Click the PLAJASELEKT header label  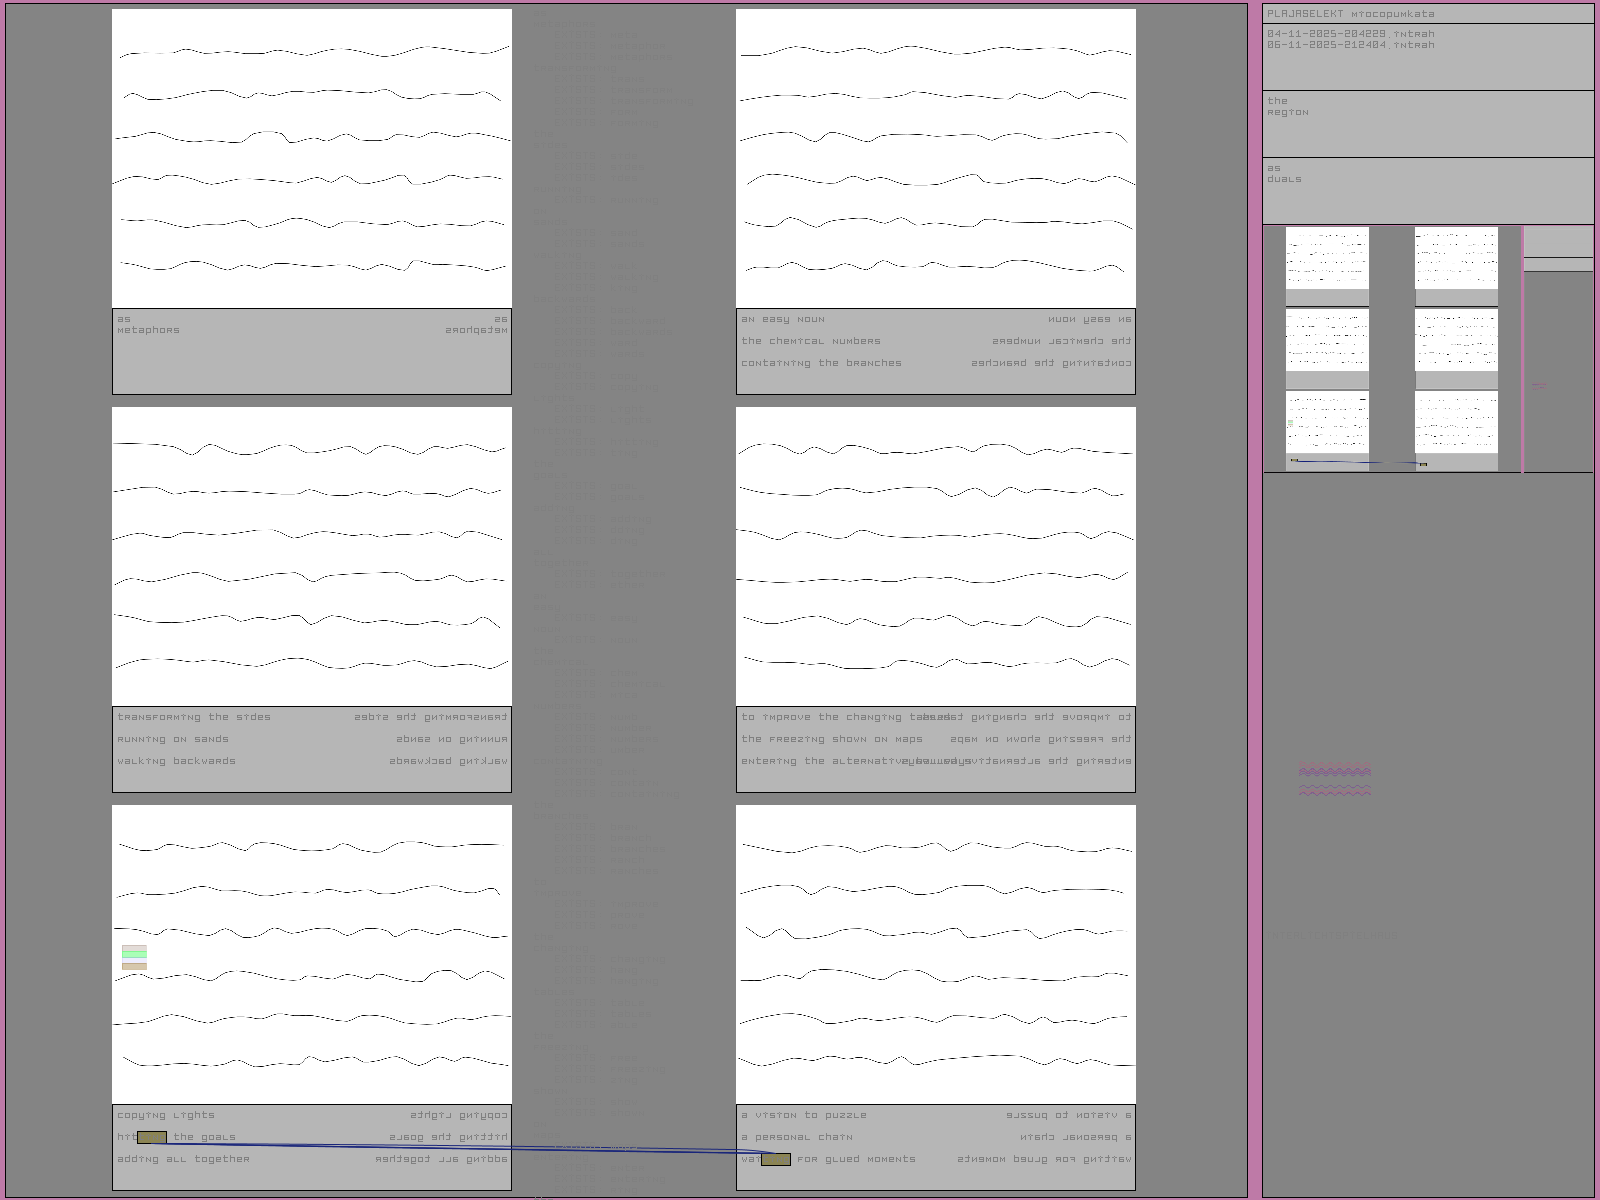[x=1305, y=14]
